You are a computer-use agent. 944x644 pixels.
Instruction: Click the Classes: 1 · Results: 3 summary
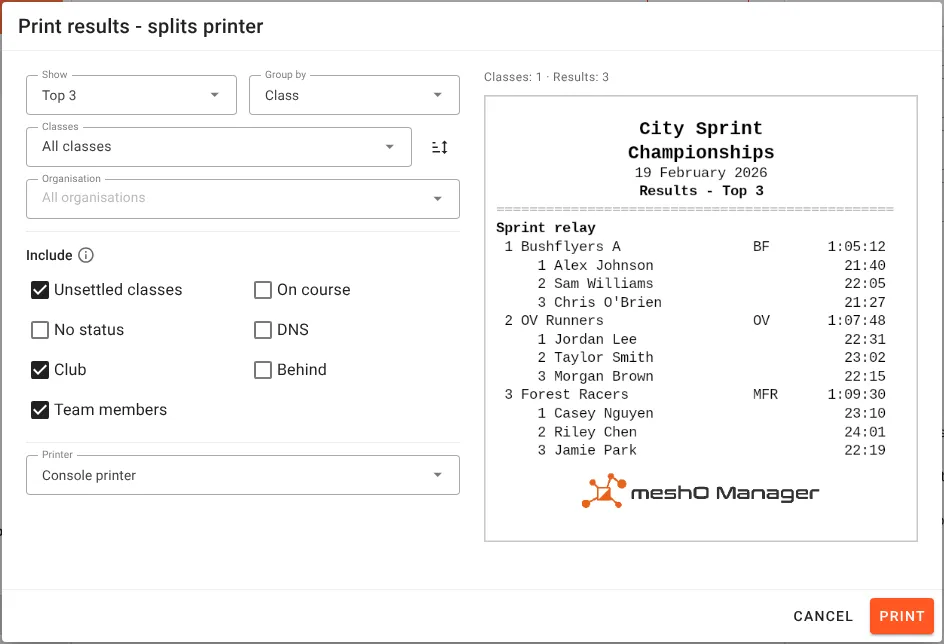[x=546, y=77]
